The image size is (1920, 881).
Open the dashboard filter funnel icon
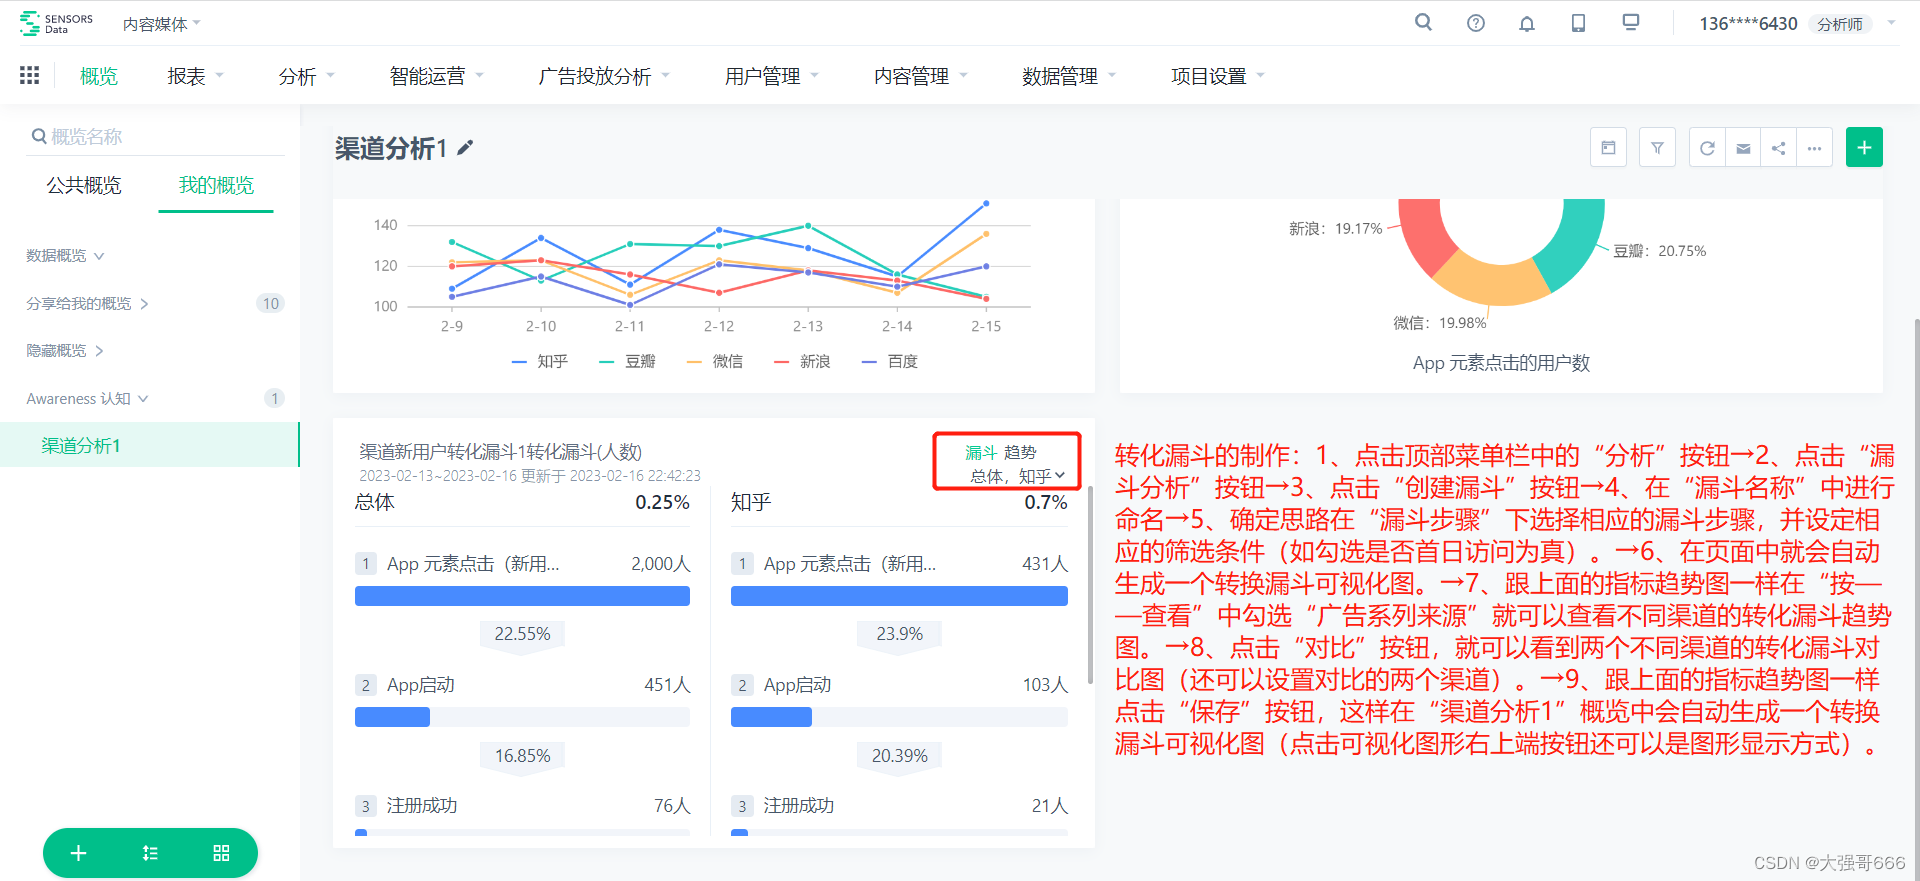[1657, 148]
